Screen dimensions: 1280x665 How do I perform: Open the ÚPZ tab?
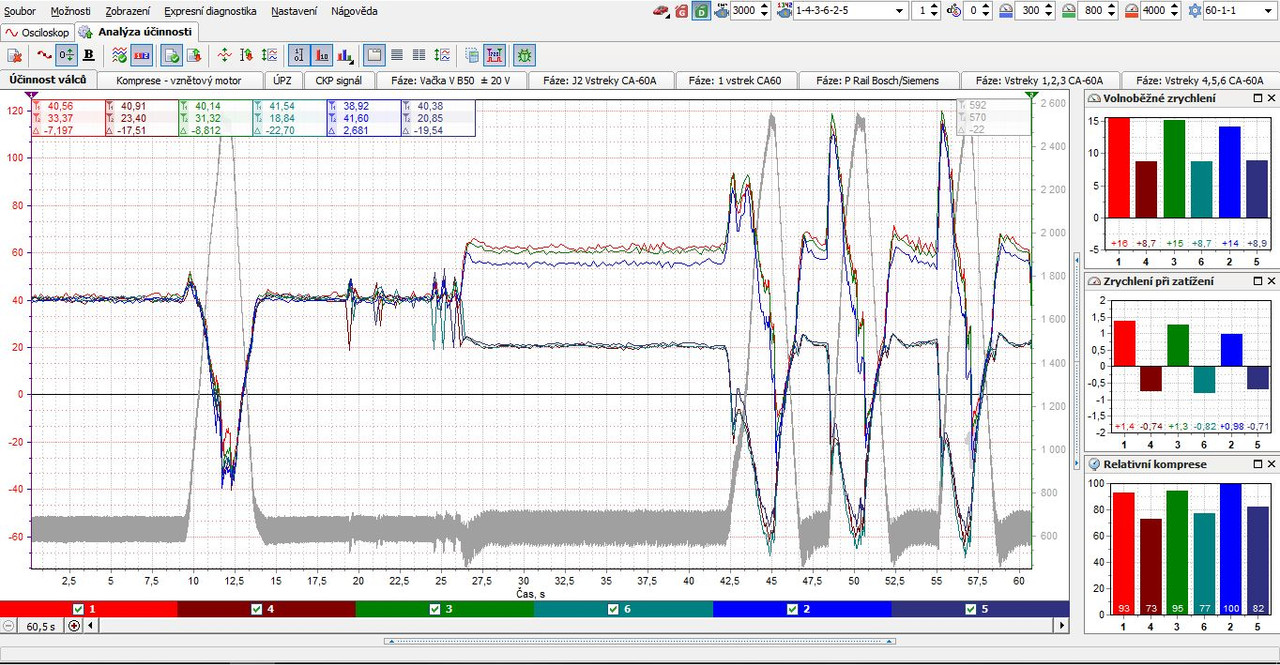pos(283,80)
